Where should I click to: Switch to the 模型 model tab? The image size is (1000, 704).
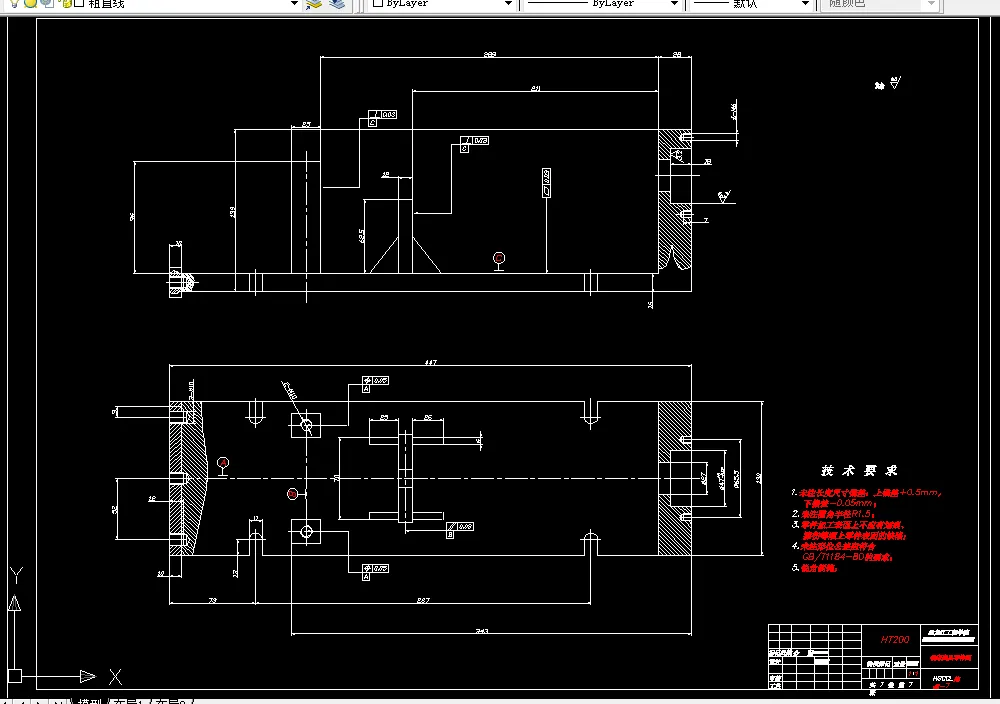(89, 701)
